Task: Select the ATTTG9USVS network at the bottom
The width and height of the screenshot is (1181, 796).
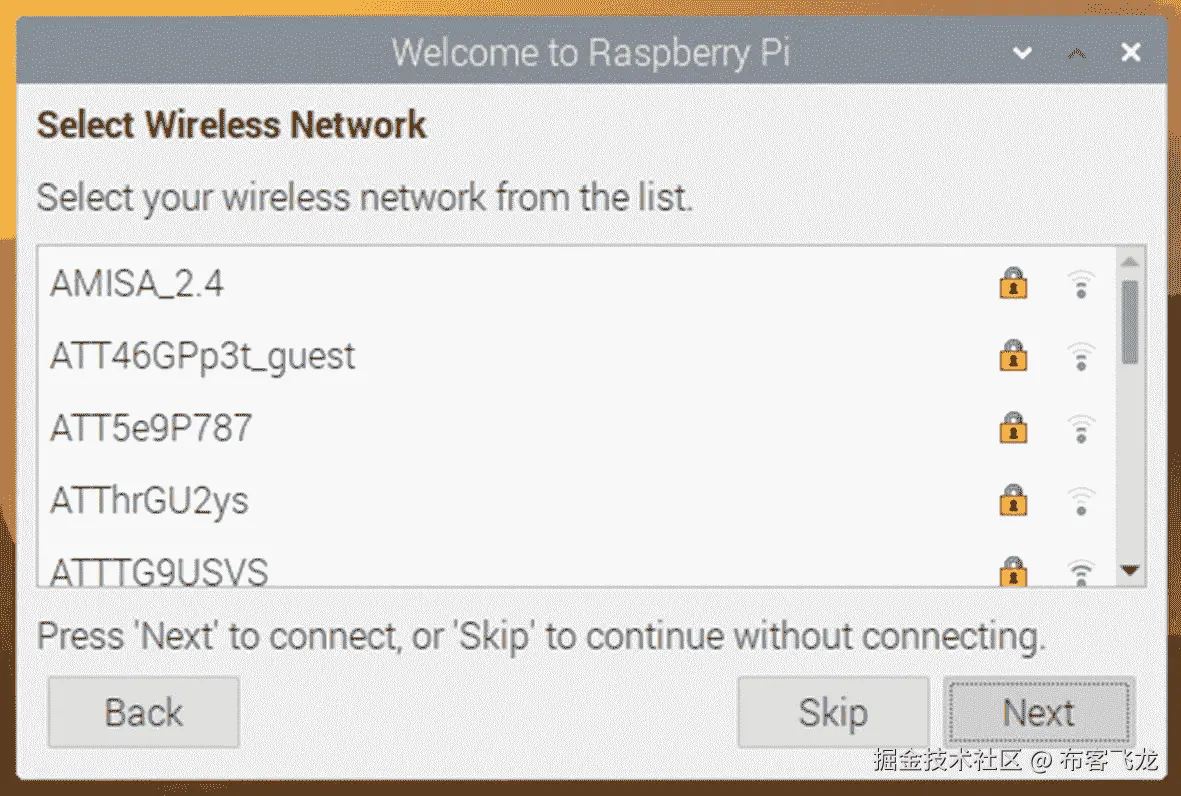Action: pyautogui.click(x=159, y=573)
